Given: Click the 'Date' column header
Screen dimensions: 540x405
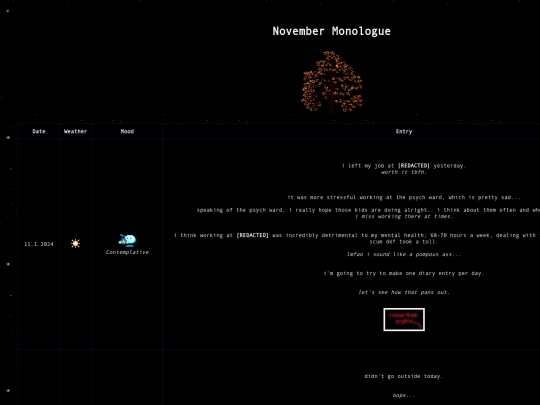Looking at the screenshot, I should pos(39,131).
